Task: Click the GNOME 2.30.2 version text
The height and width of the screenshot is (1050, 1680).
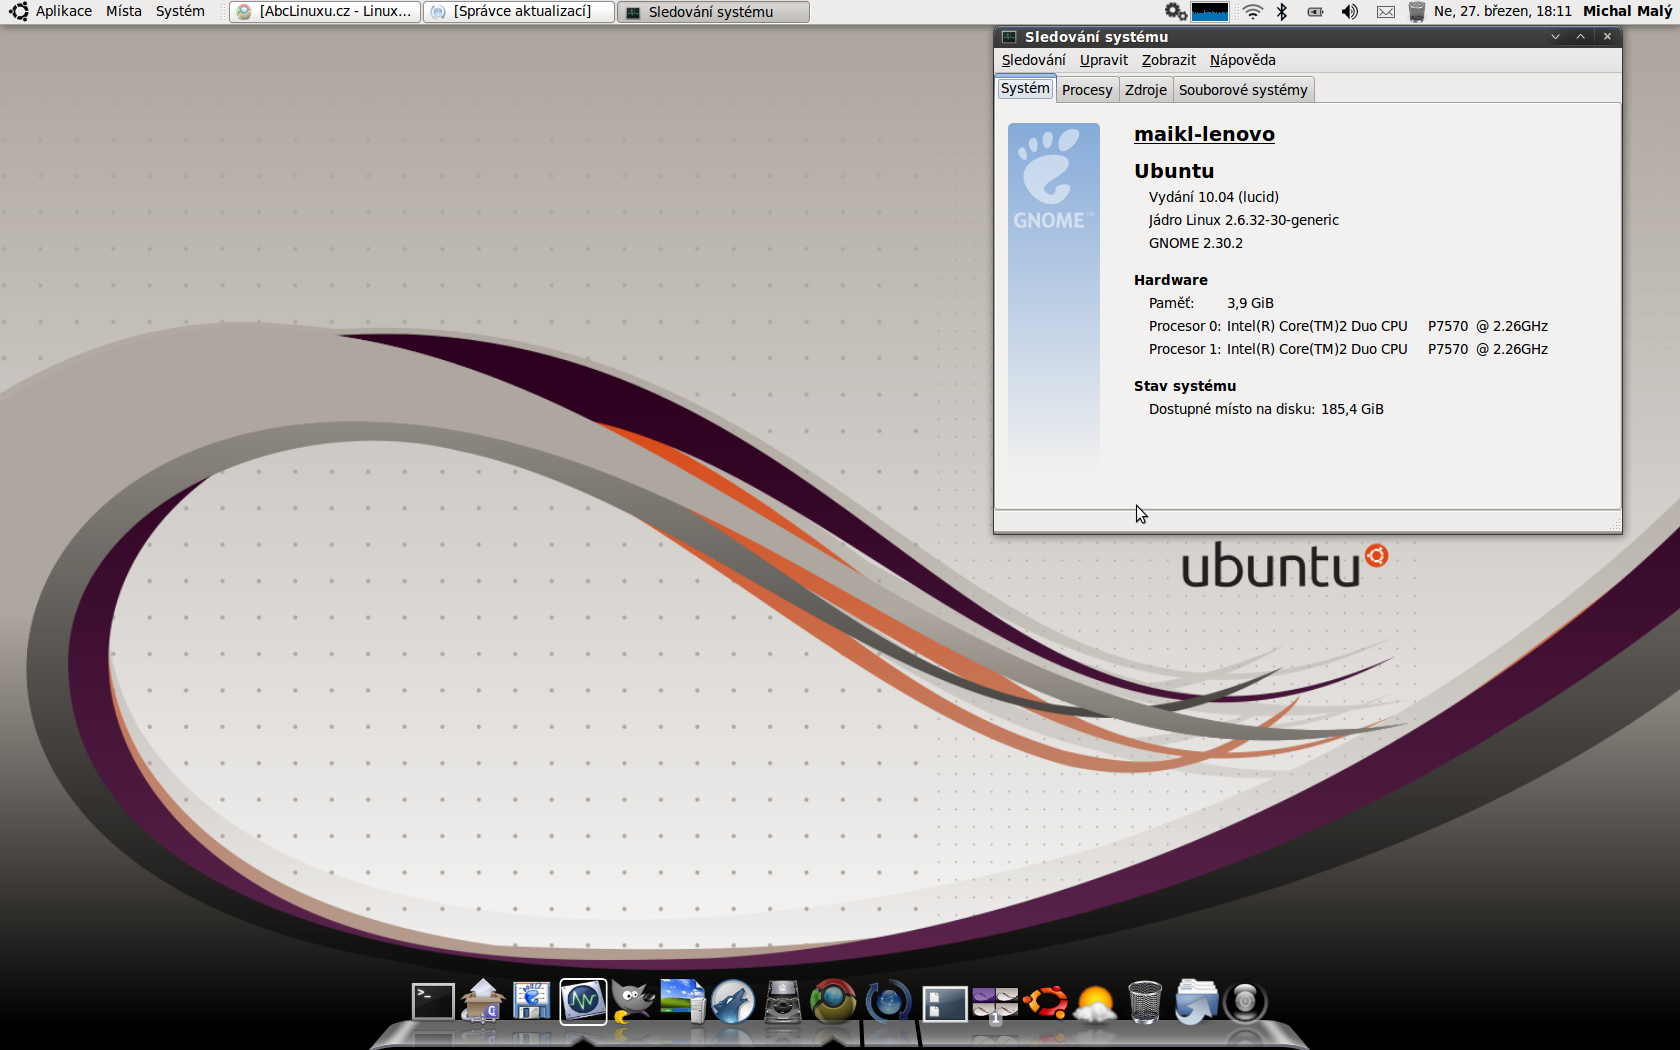Action: coord(1196,243)
